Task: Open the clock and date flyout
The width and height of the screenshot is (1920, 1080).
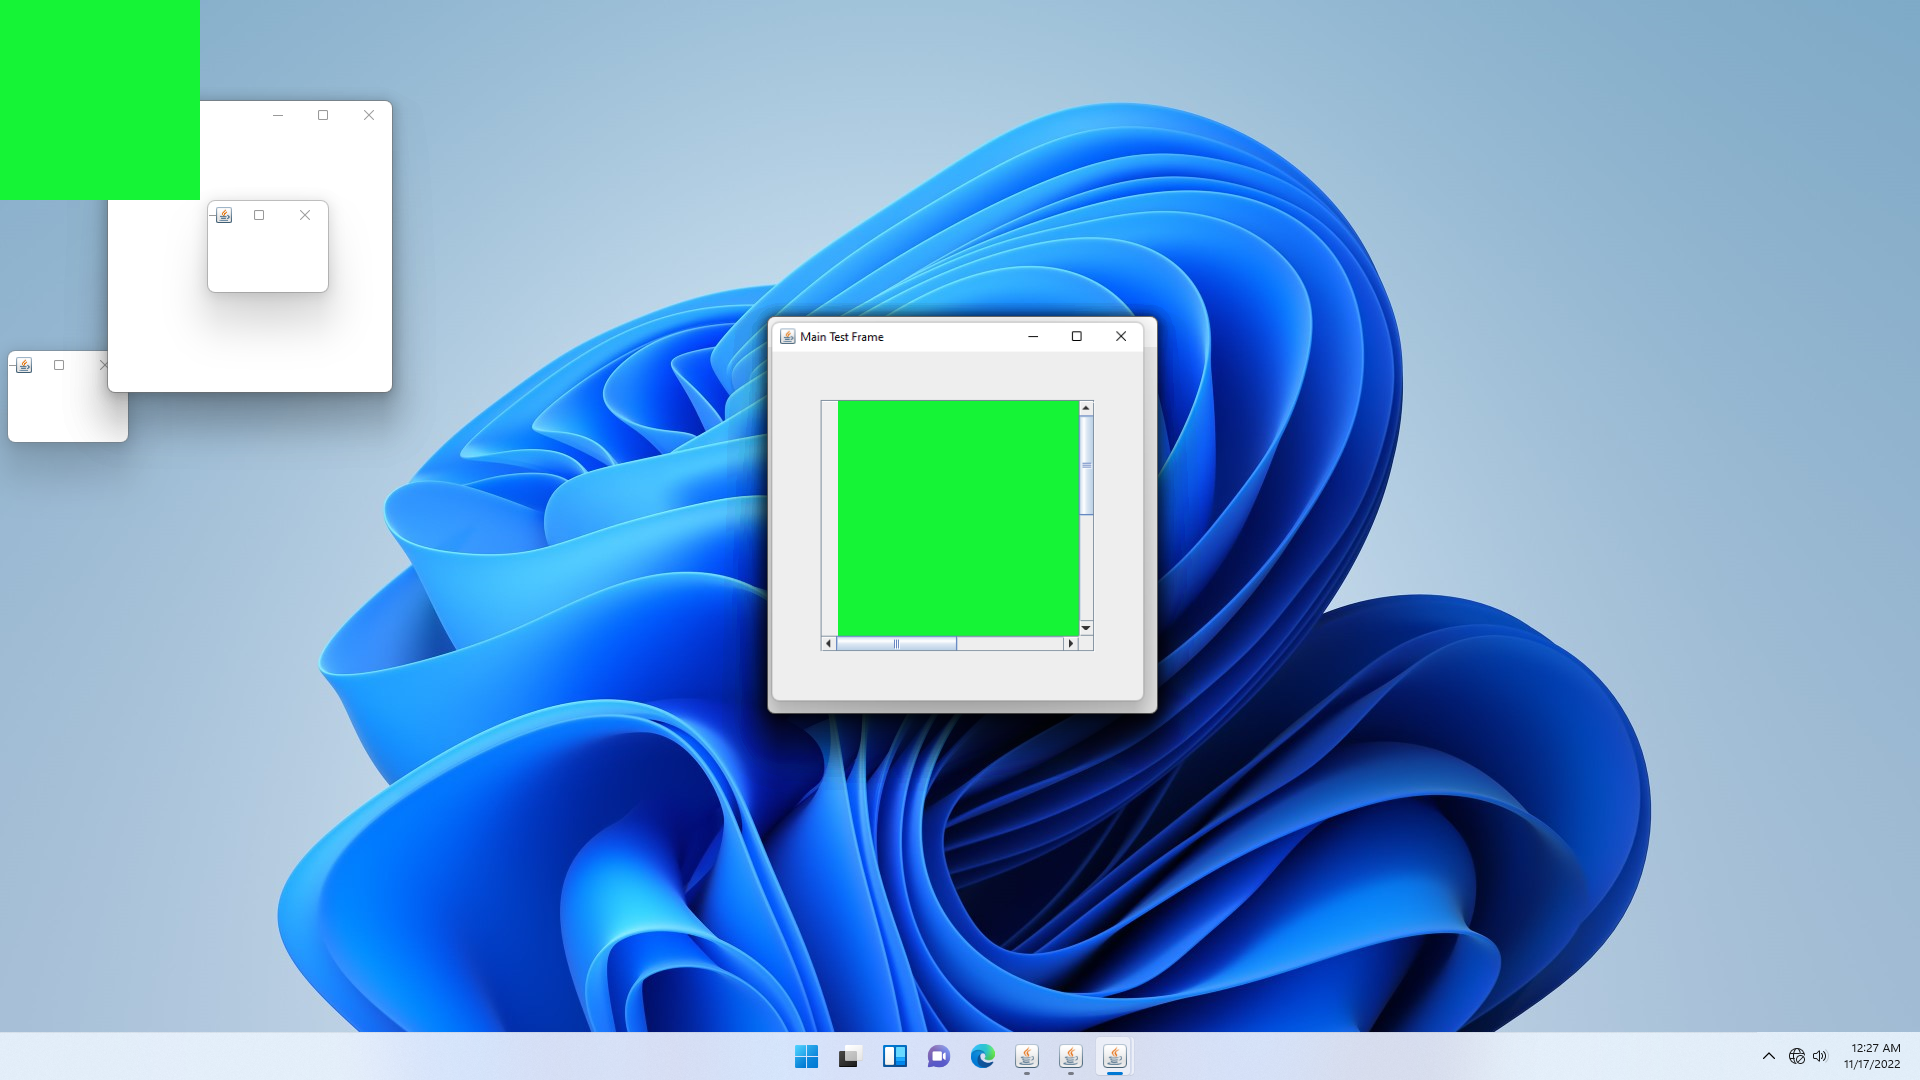Action: pos(1874,1056)
